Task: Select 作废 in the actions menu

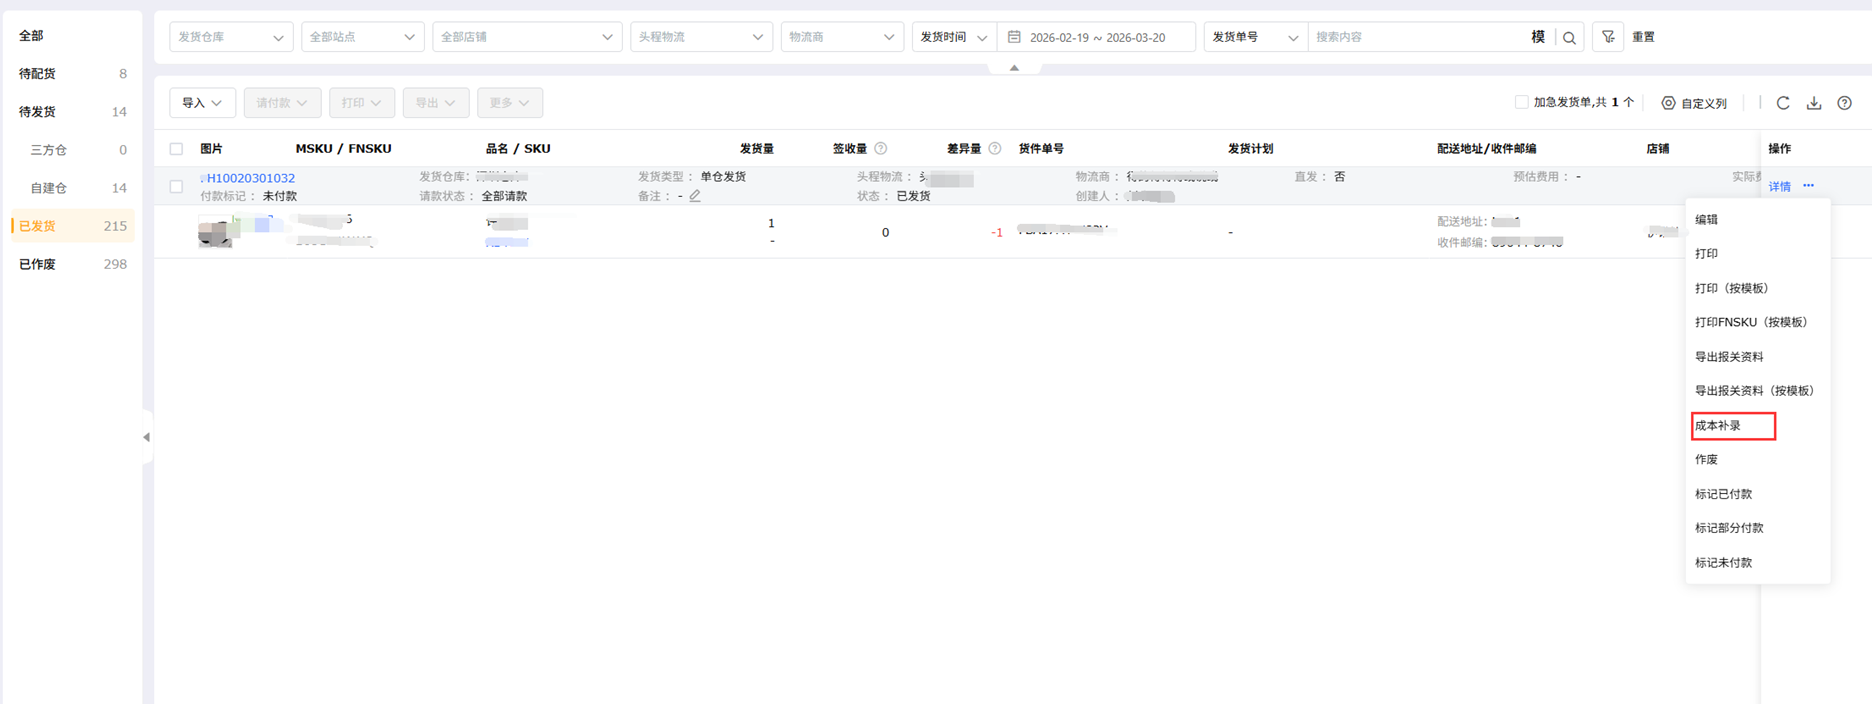Action: [1757, 460]
